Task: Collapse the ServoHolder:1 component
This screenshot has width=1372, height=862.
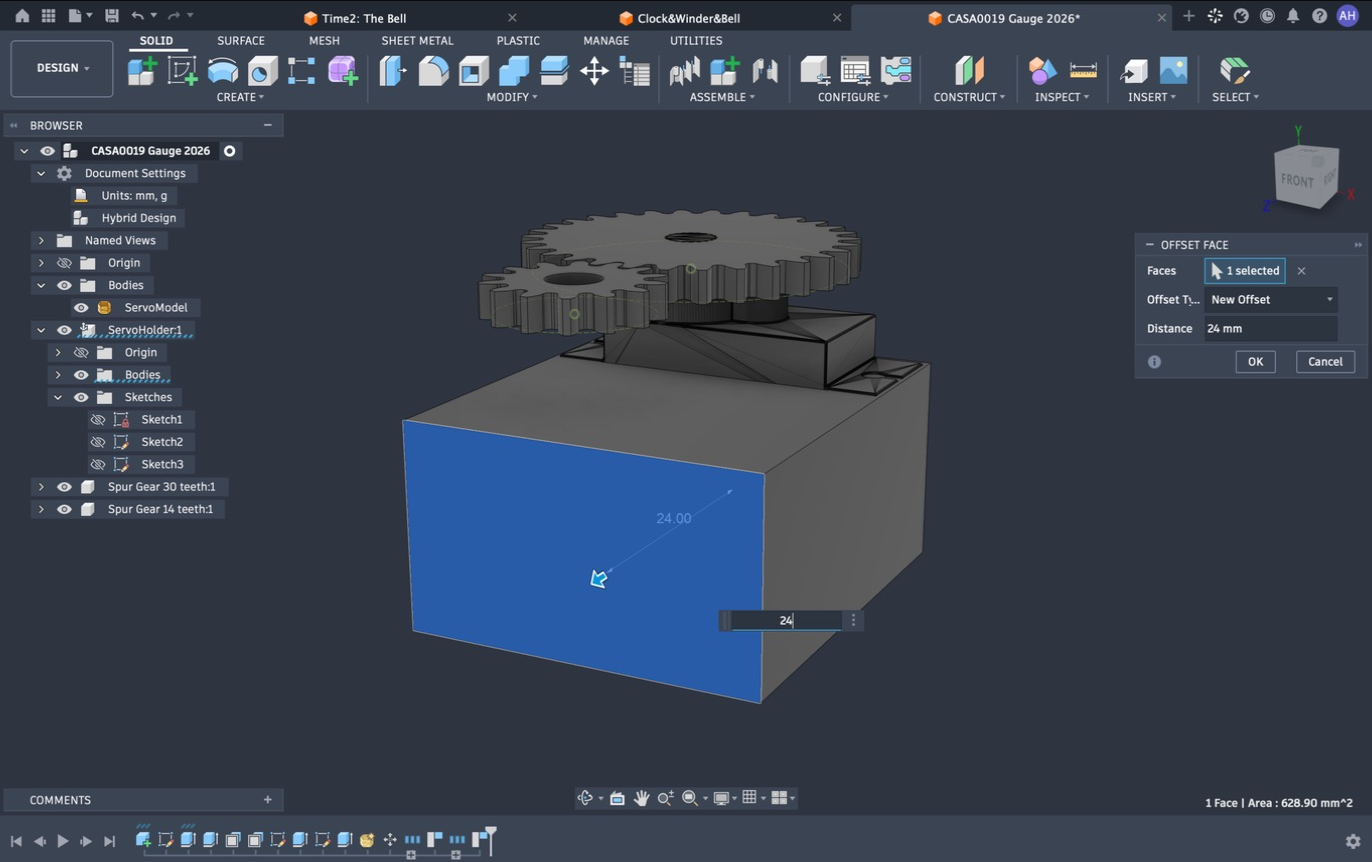Action: point(41,330)
